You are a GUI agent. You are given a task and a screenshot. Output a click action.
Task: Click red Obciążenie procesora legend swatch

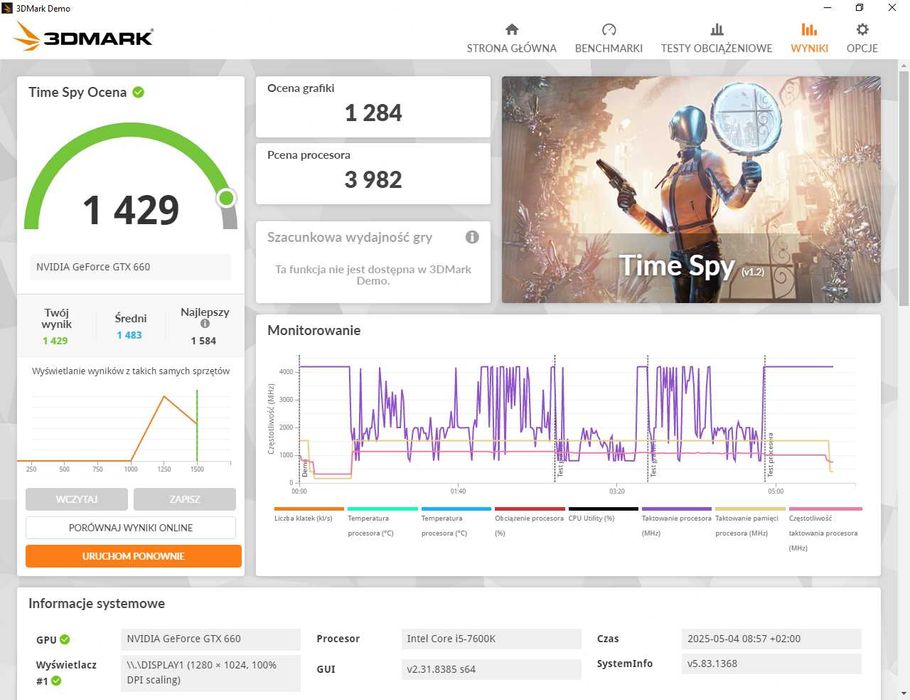point(529,509)
